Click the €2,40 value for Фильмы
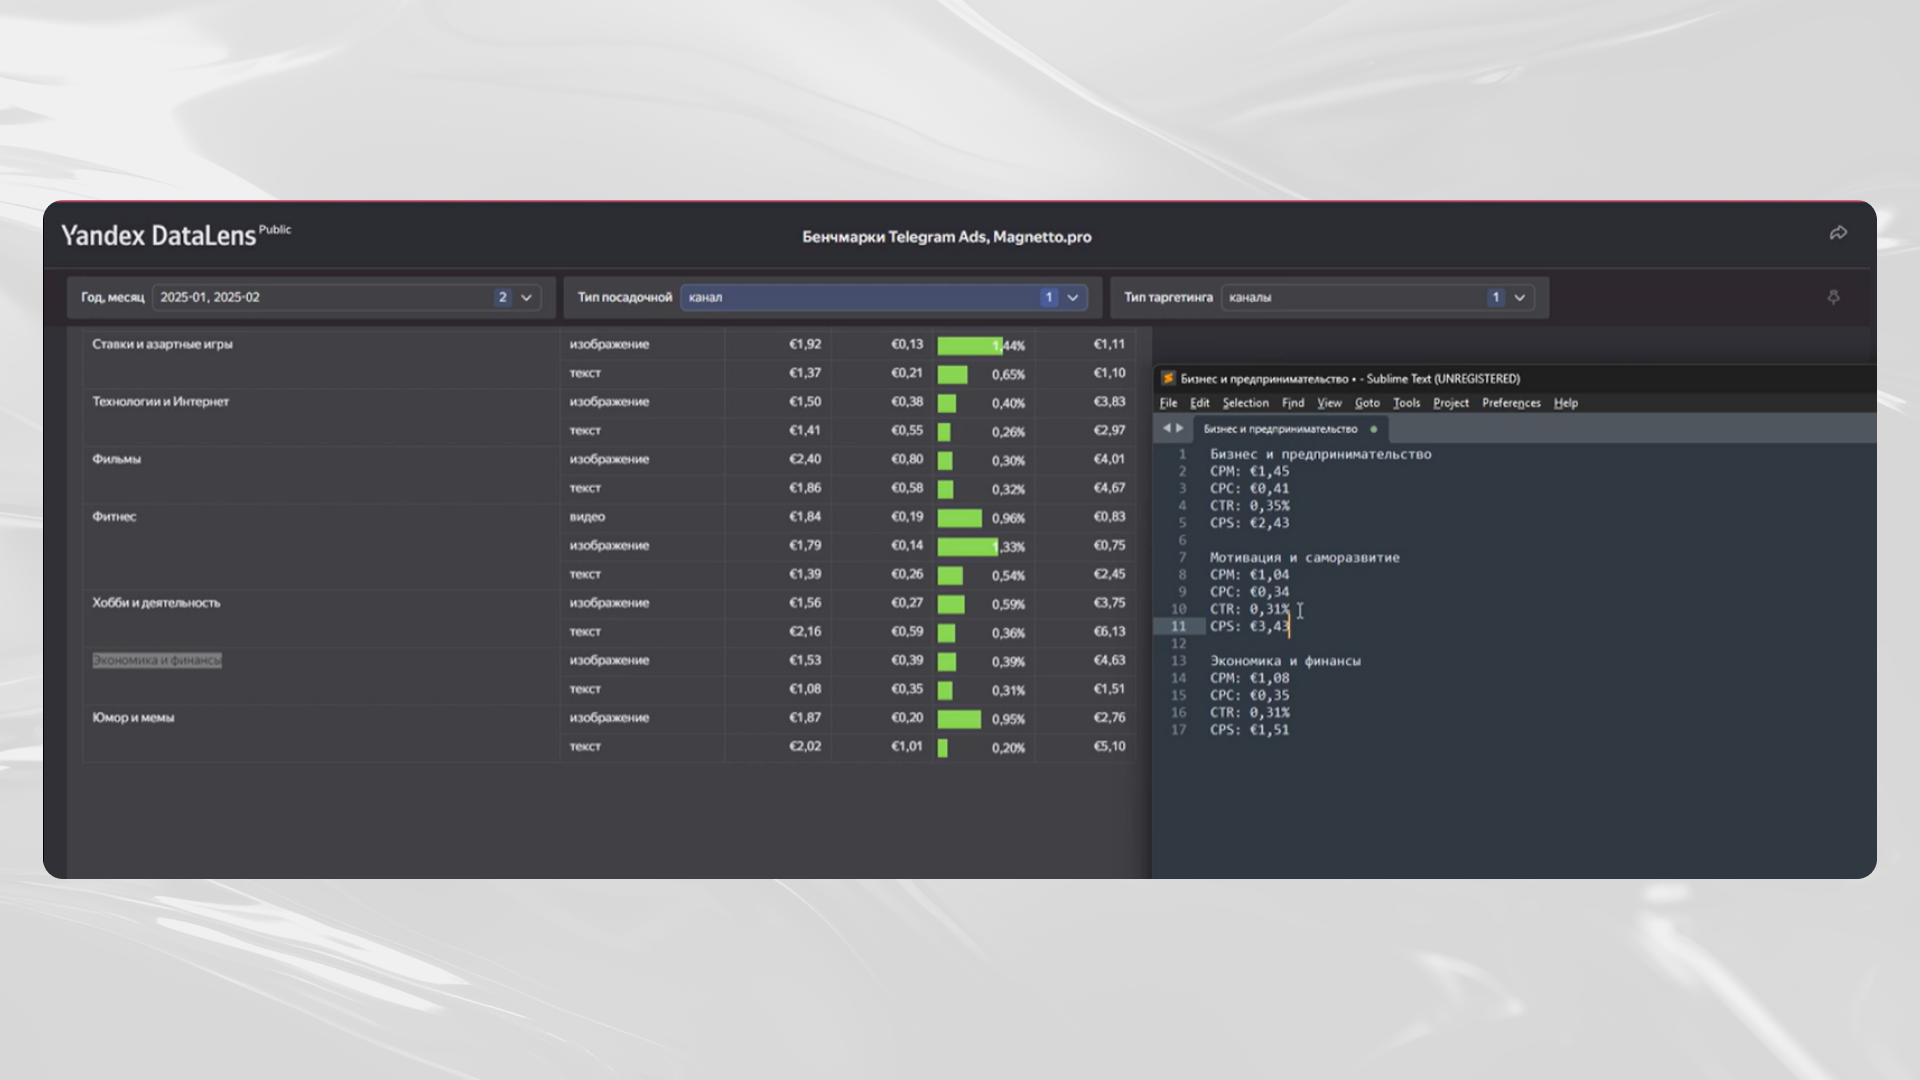 click(805, 459)
